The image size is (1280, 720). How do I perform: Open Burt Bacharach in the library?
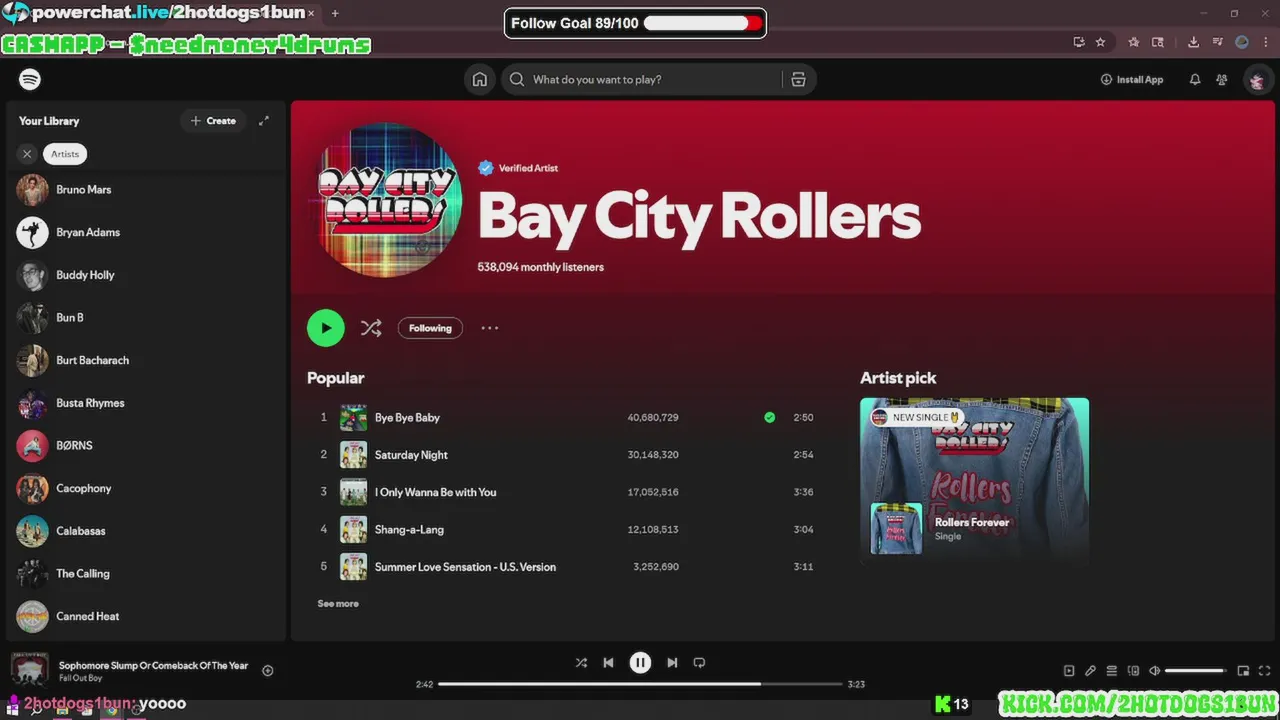point(145,360)
